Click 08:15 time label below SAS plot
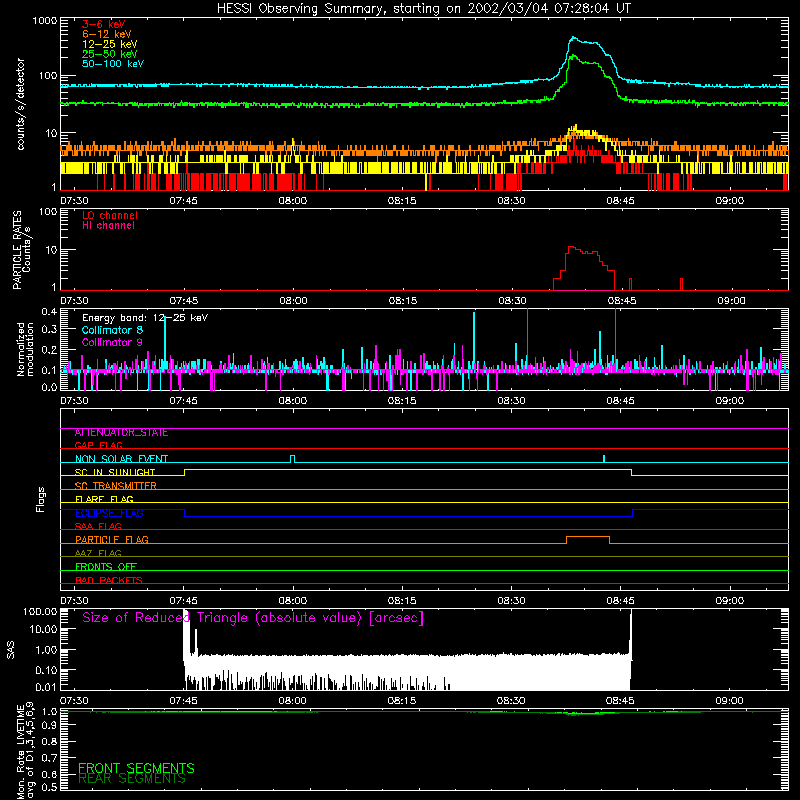Image resolution: width=800 pixels, height=800 pixels. click(x=402, y=701)
